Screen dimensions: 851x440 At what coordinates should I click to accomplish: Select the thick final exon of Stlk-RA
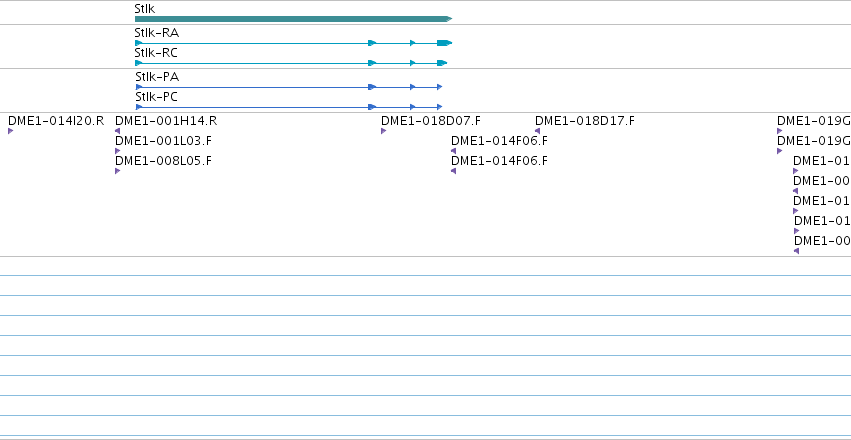[444, 43]
